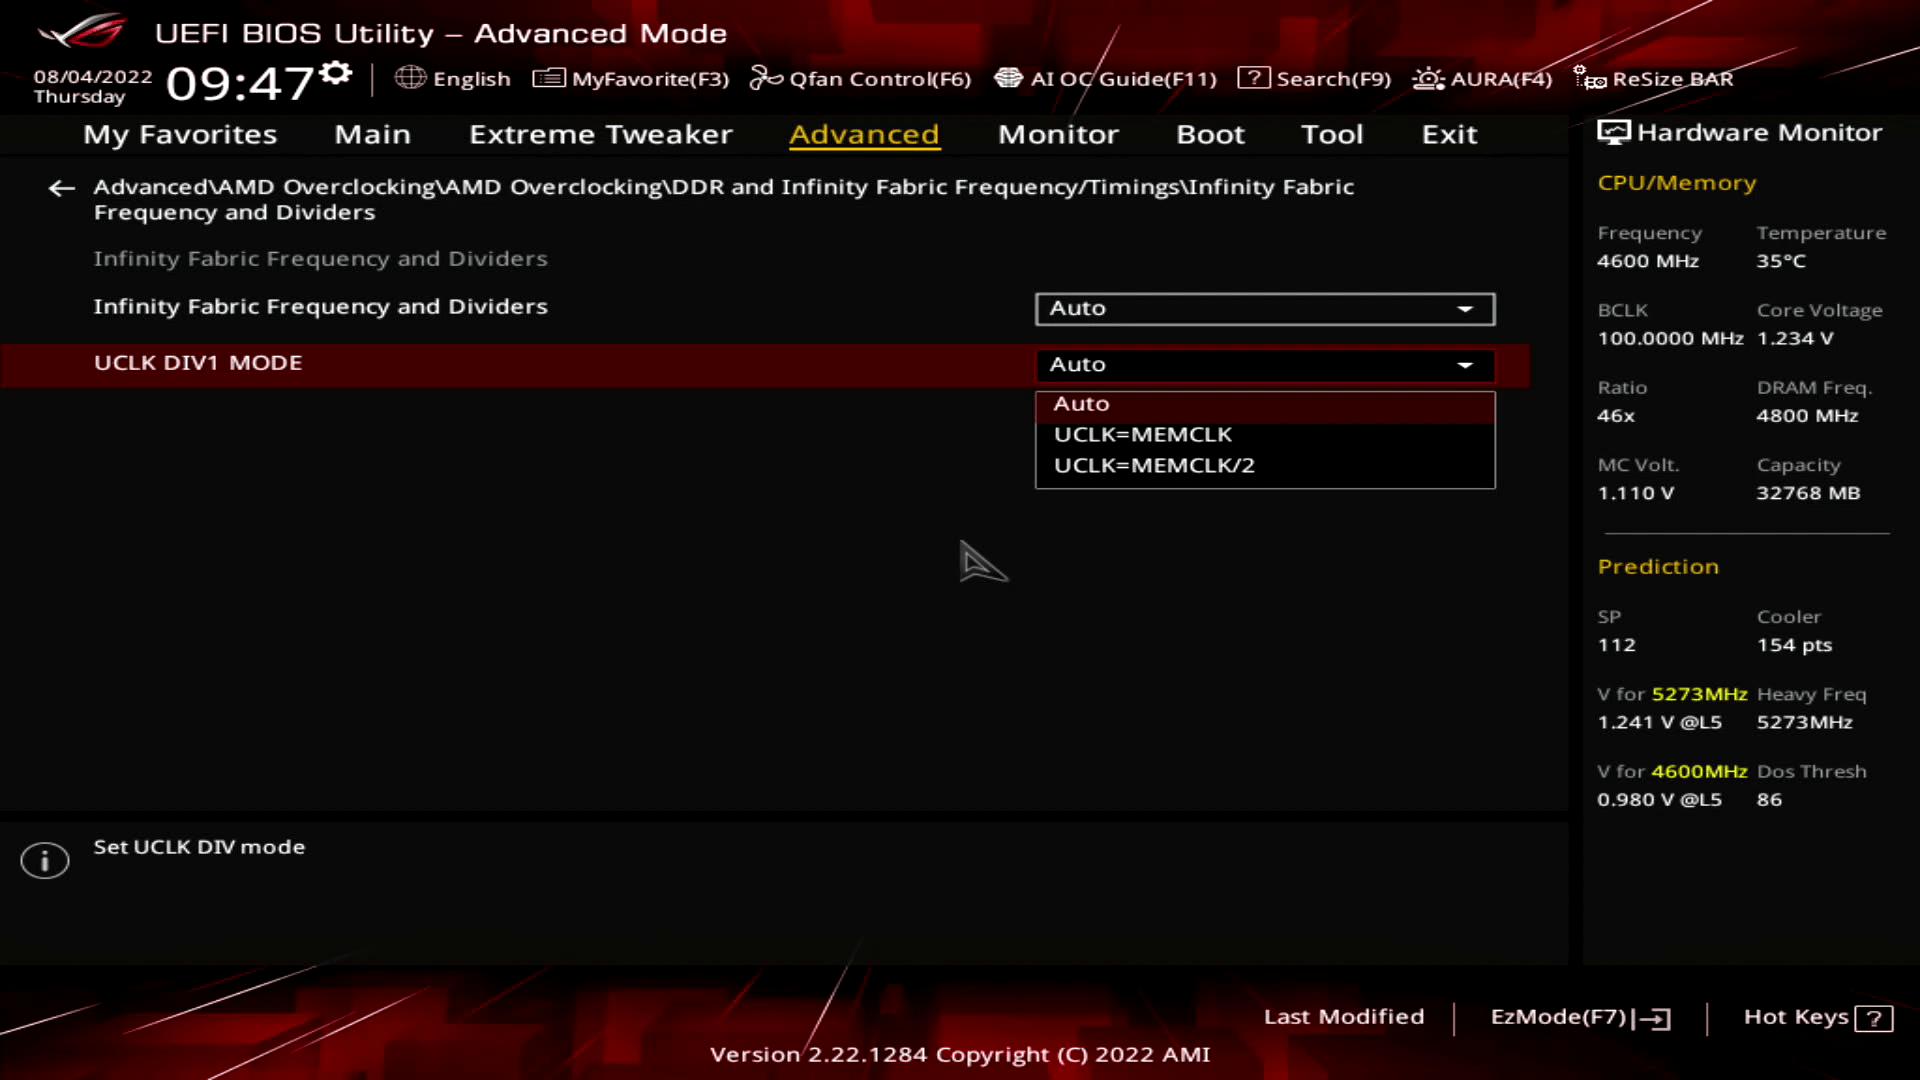Viewport: 1920px width, 1080px height.
Task: Click the Hardware Monitor screen icon
Action: tap(1613, 133)
